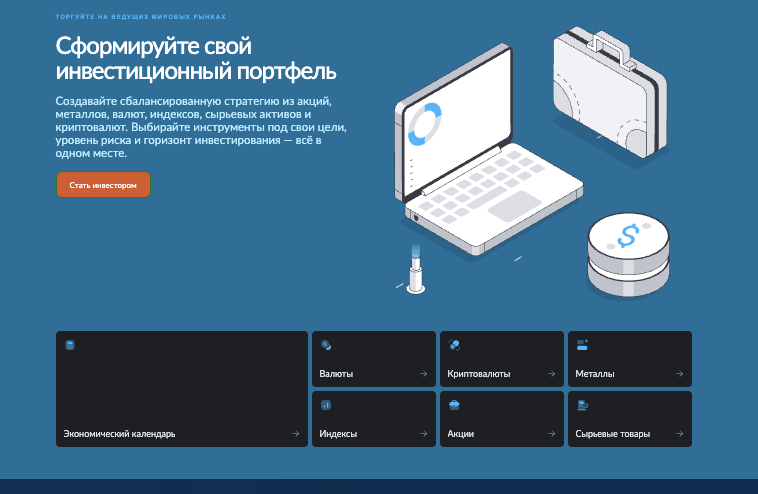Click the arrow next to Акции
The width and height of the screenshot is (758, 494).
(x=552, y=434)
